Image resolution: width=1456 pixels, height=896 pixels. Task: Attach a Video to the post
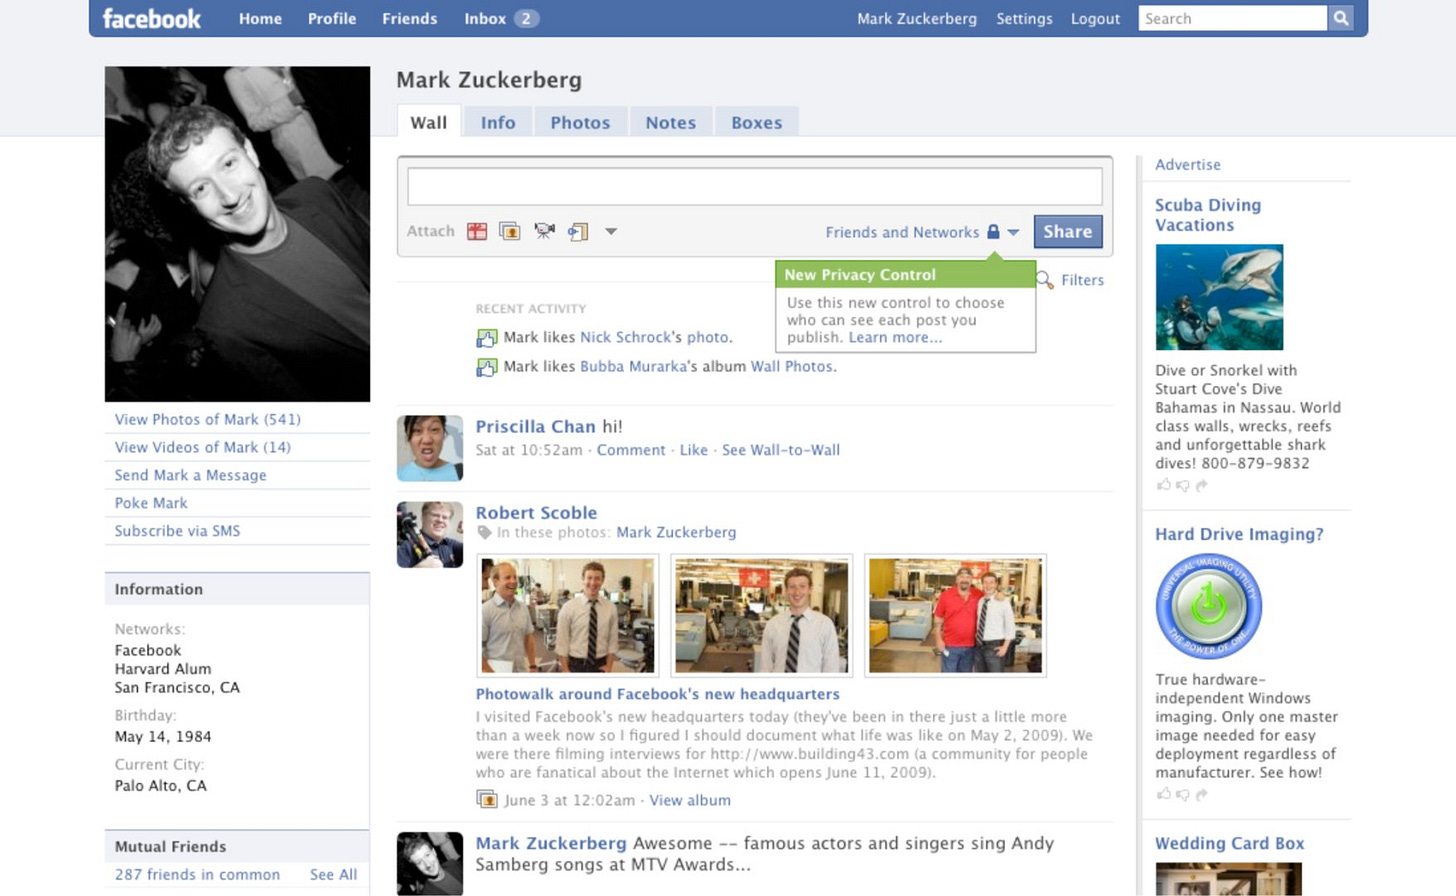point(544,231)
